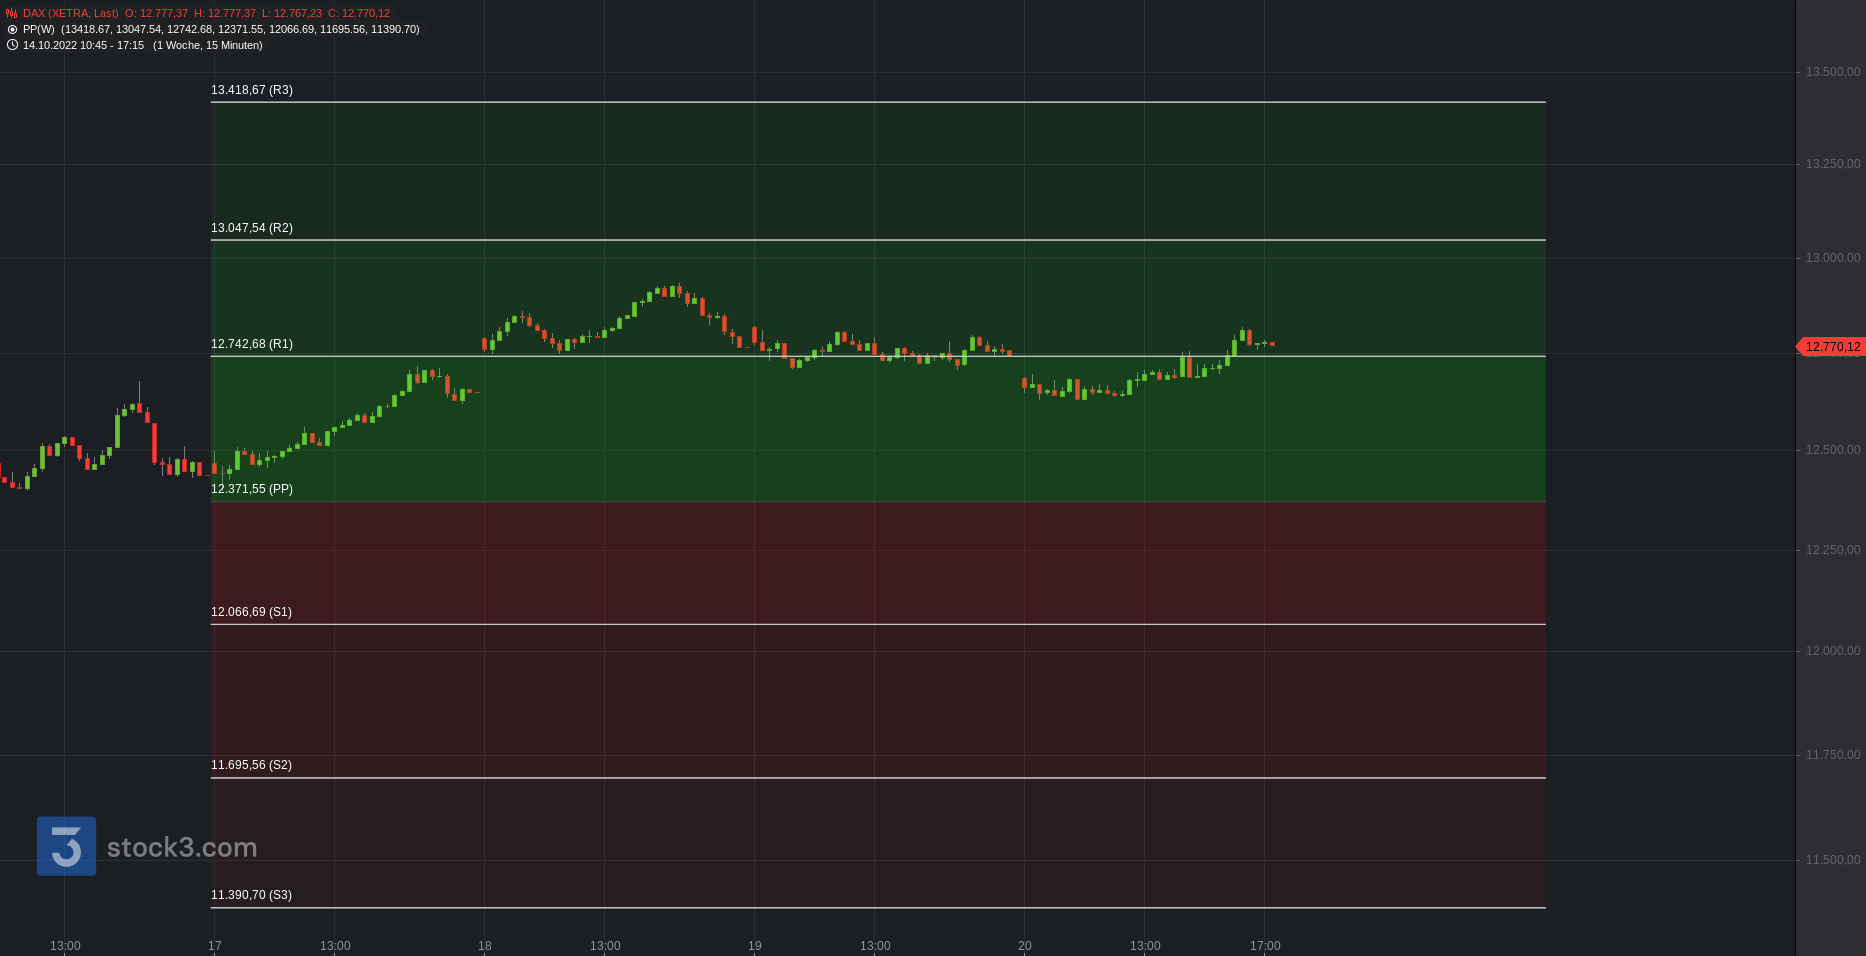This screenshot has height=956, width=1866.
Task: Click the pivot values list after PP(W)
Action: pos(240,30)
